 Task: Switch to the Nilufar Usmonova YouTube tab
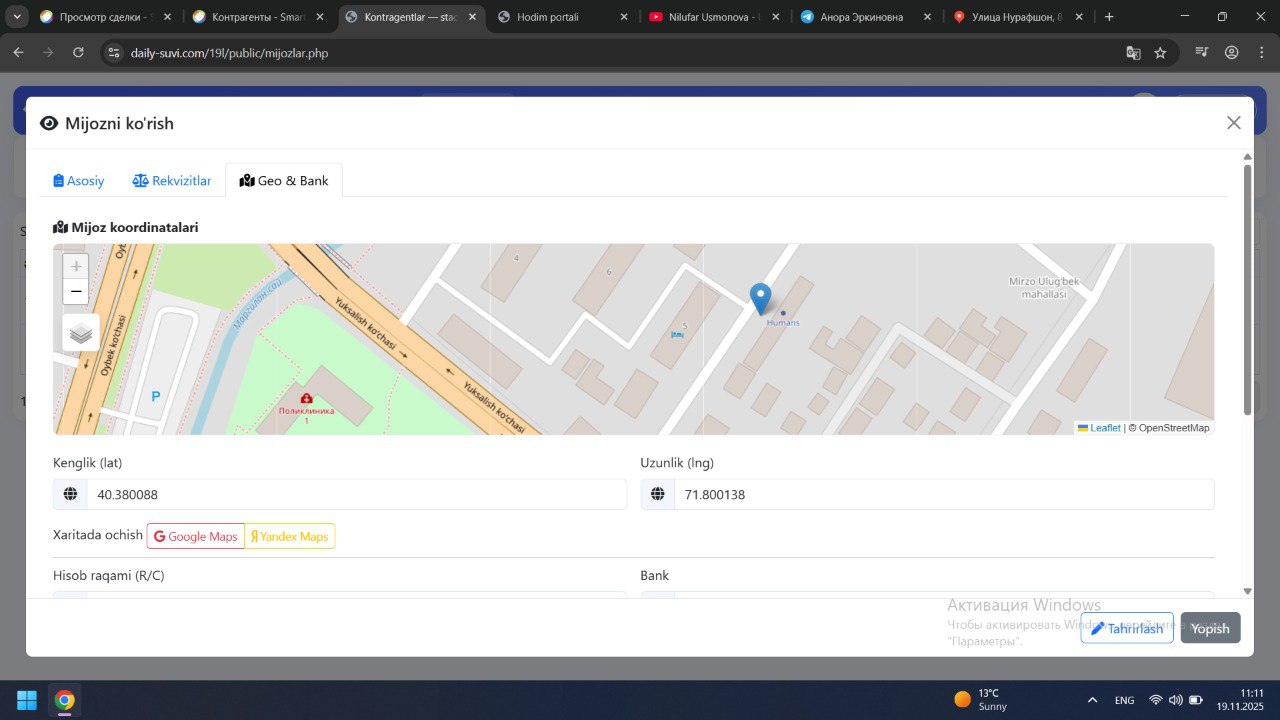[714, 17]
